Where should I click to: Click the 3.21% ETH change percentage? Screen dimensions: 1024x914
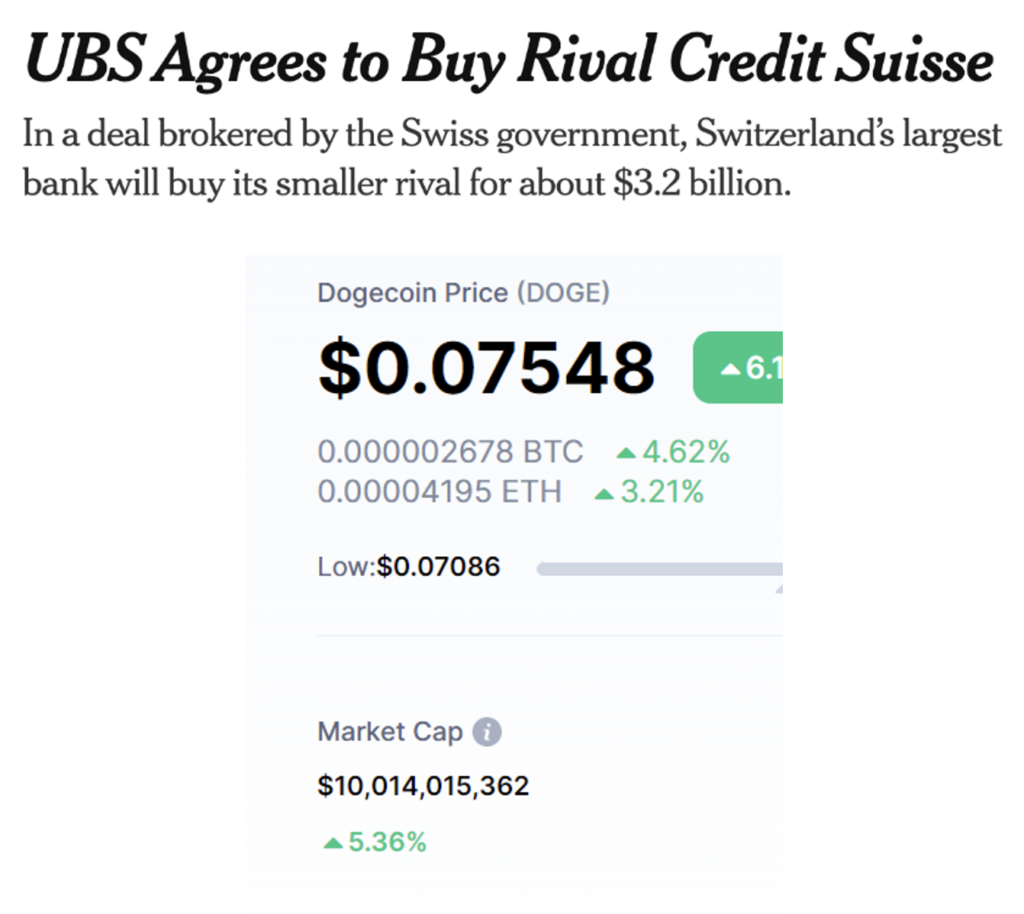point(662,492)
